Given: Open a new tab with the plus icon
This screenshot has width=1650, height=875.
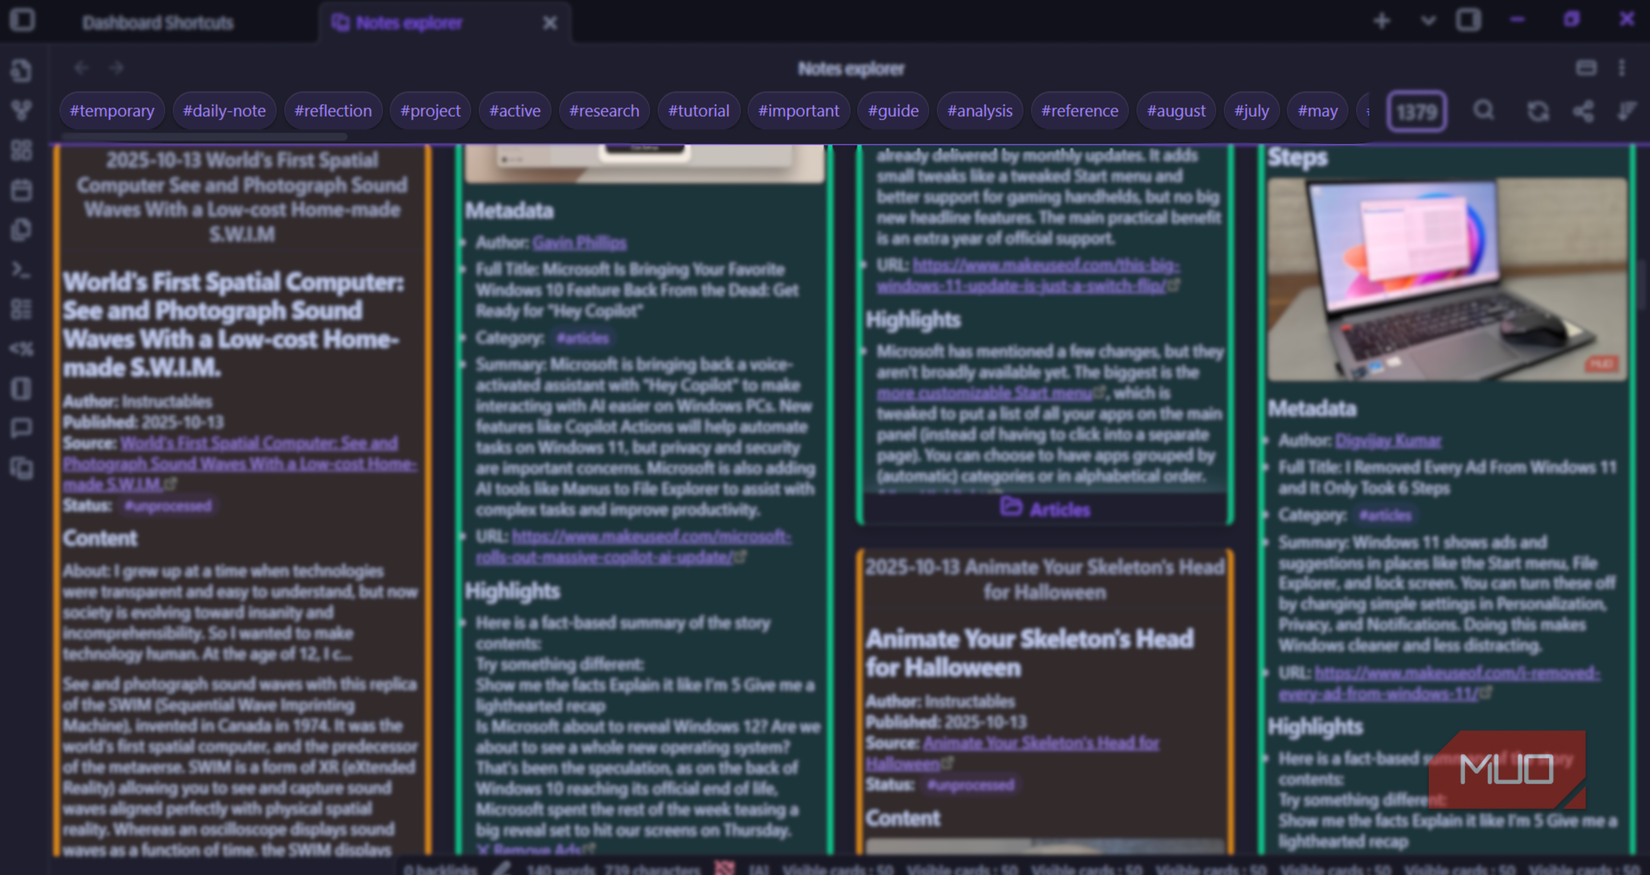Looking at the screenshot, I should 1382,20.
